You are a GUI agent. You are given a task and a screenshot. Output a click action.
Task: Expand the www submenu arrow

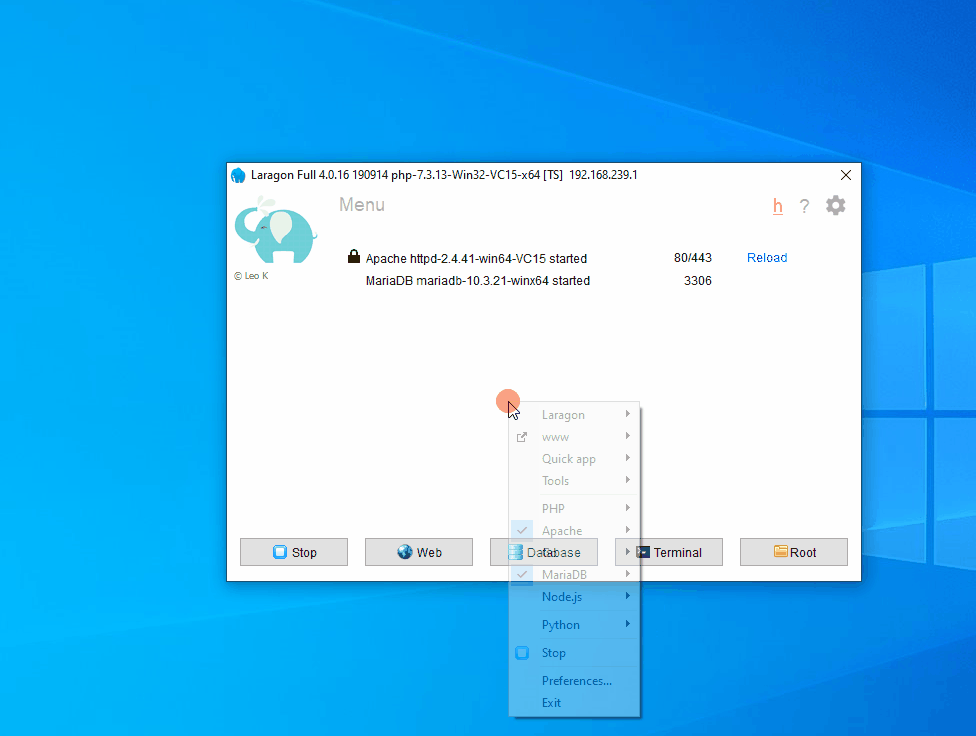[627, 436]
